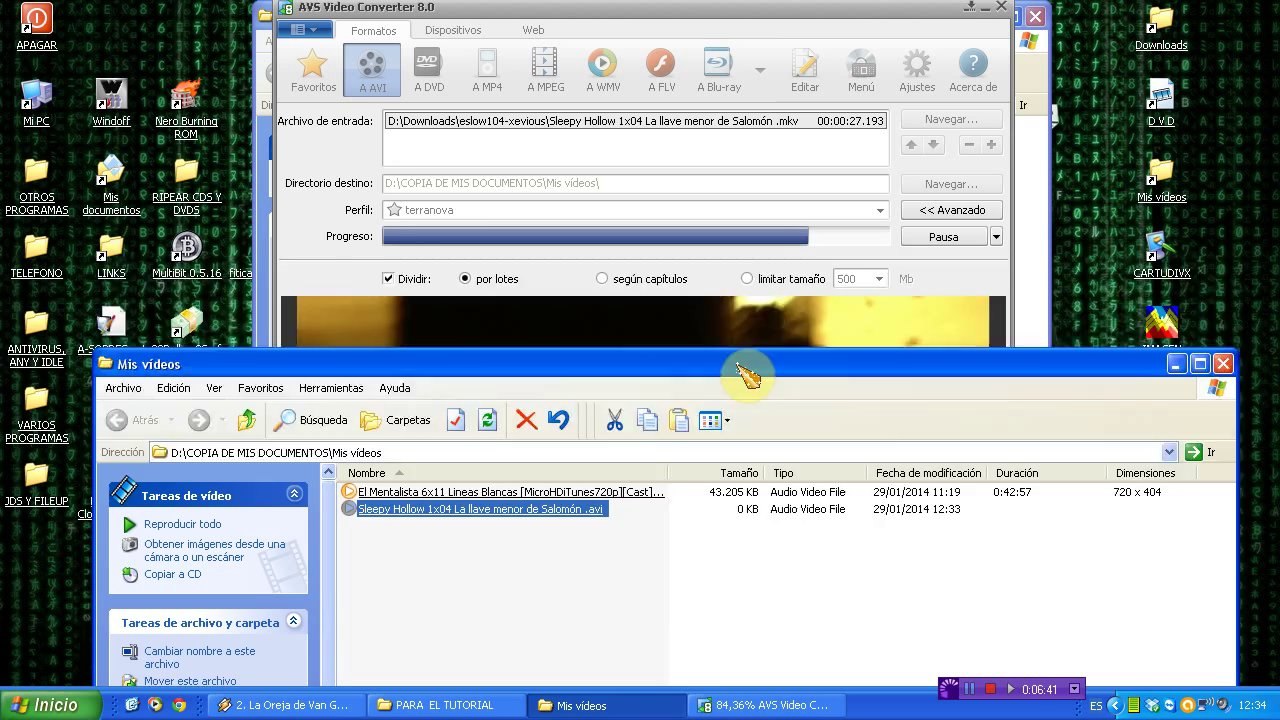Click Cambiar nombre a este archivo

click(199, 657)
